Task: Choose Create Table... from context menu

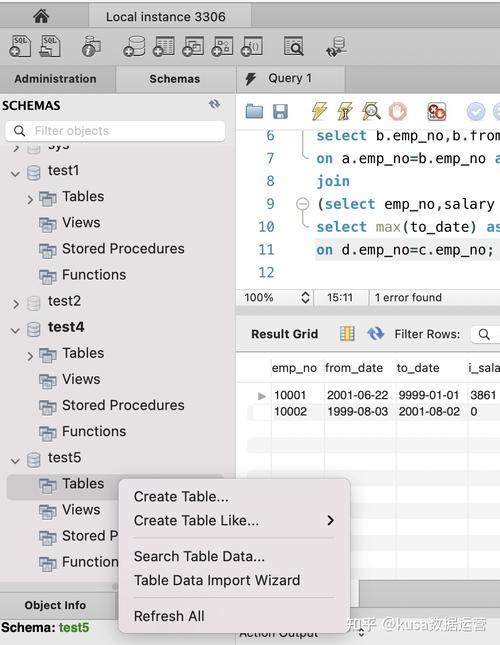Action: (x=181, y=497)
